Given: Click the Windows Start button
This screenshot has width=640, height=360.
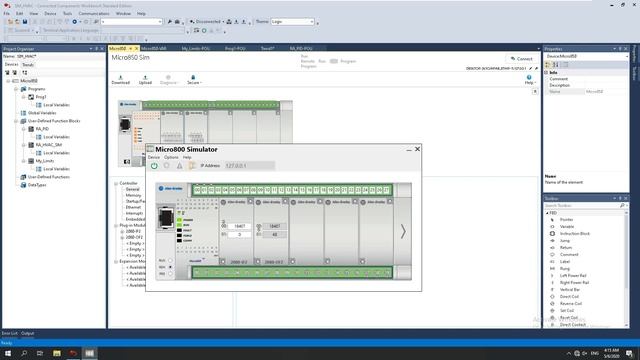Looking at the screenshot, I should pos(8,353).
